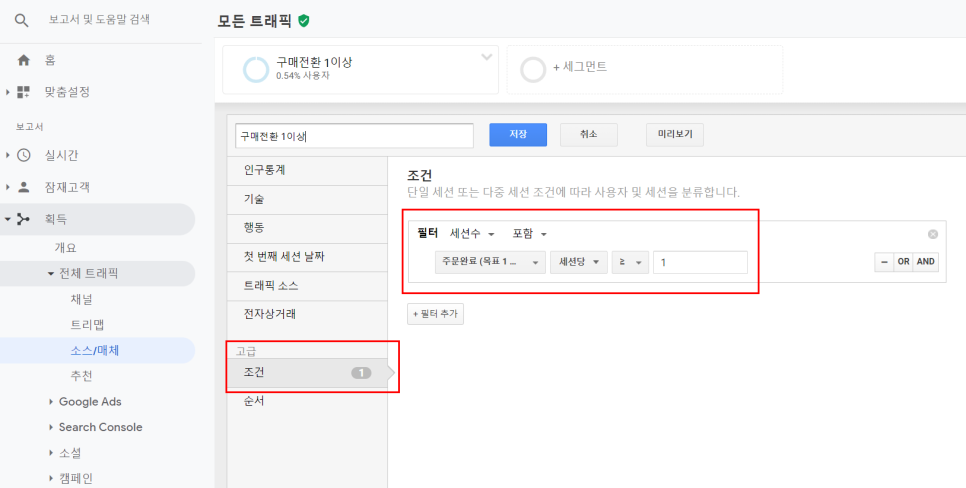The image size is (966, 488).
Task: Add a segment via + 세그먼트
Action: (580, 67)
